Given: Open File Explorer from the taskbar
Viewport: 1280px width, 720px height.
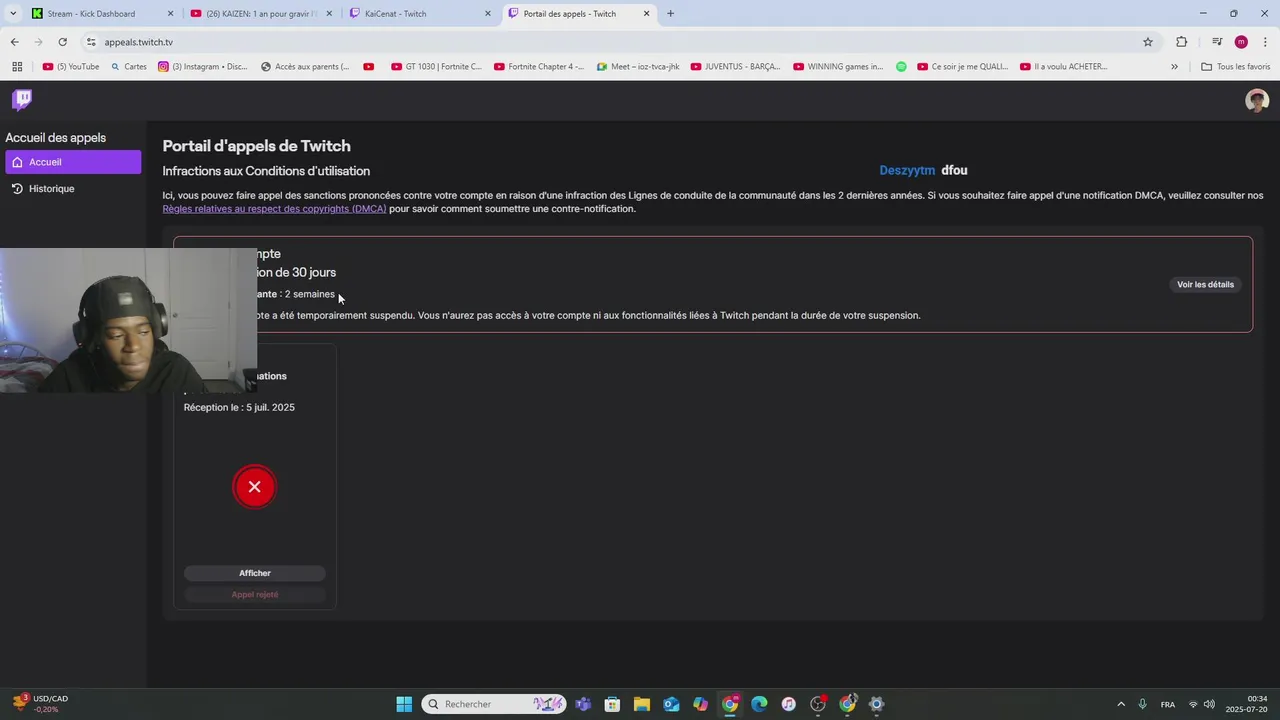Looking at the screenshot, I should coord(641,704).
